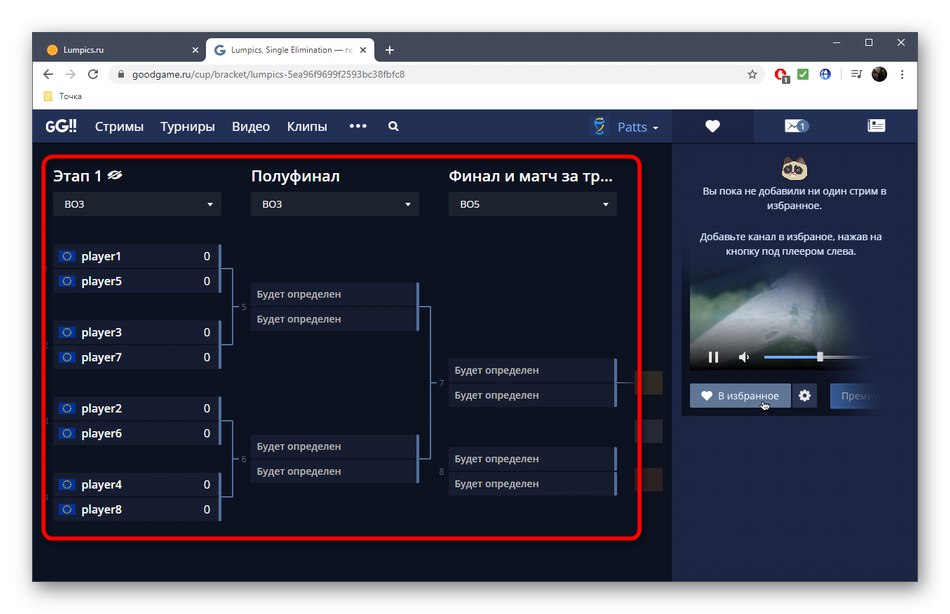Click player1's score value 0
The image size is (950, 614).
pos(207,256)
